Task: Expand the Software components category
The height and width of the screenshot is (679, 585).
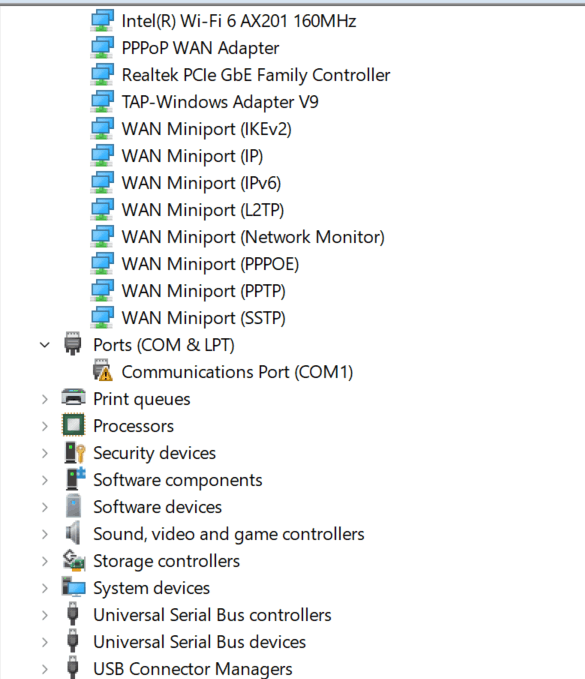Action: pyautogui.click(x=45, y=480)
